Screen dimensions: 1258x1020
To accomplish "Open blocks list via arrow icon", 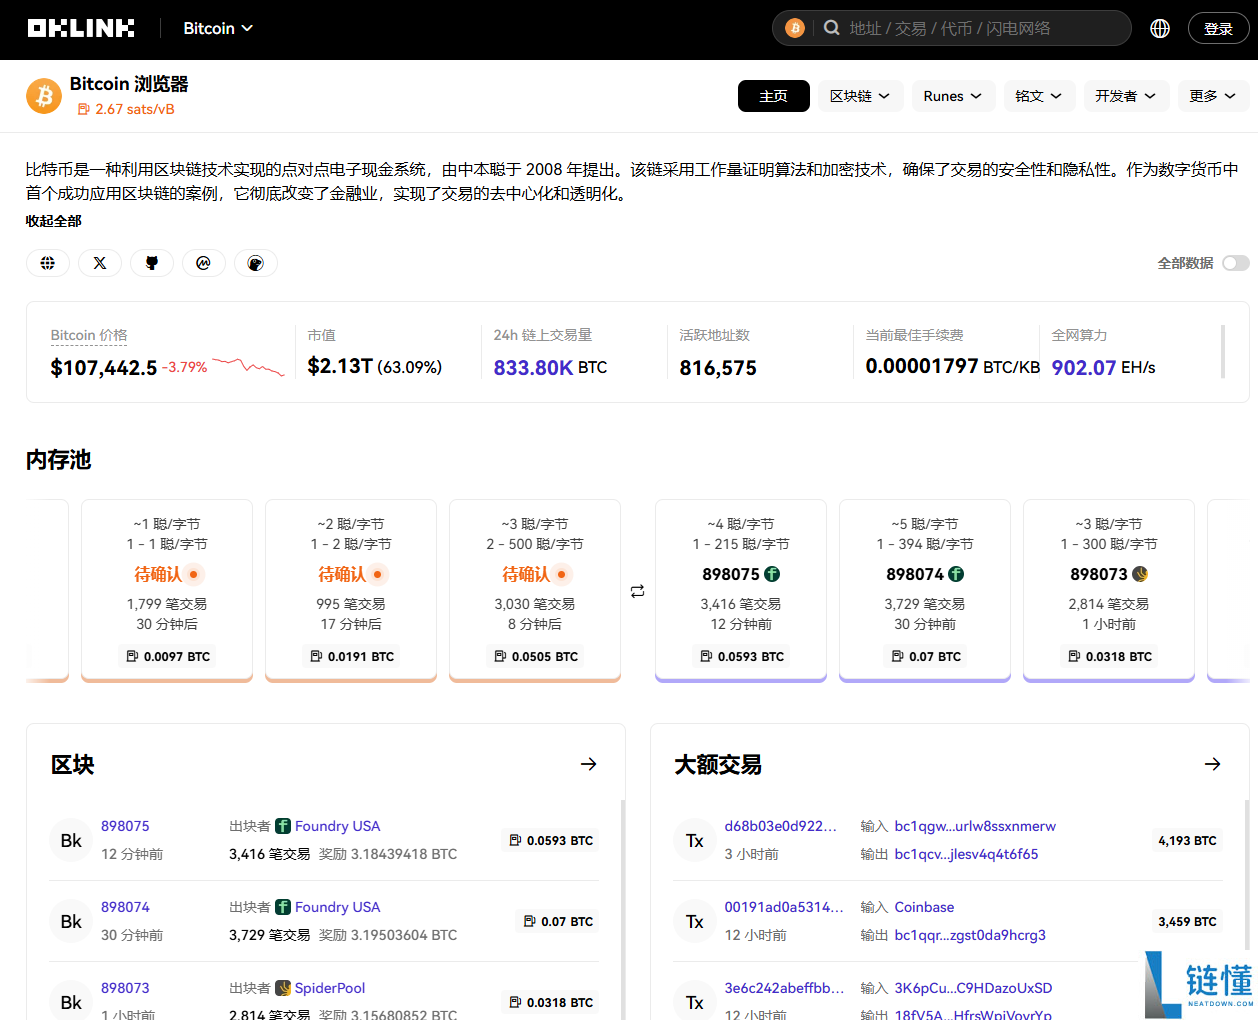I will click(589, 764).
